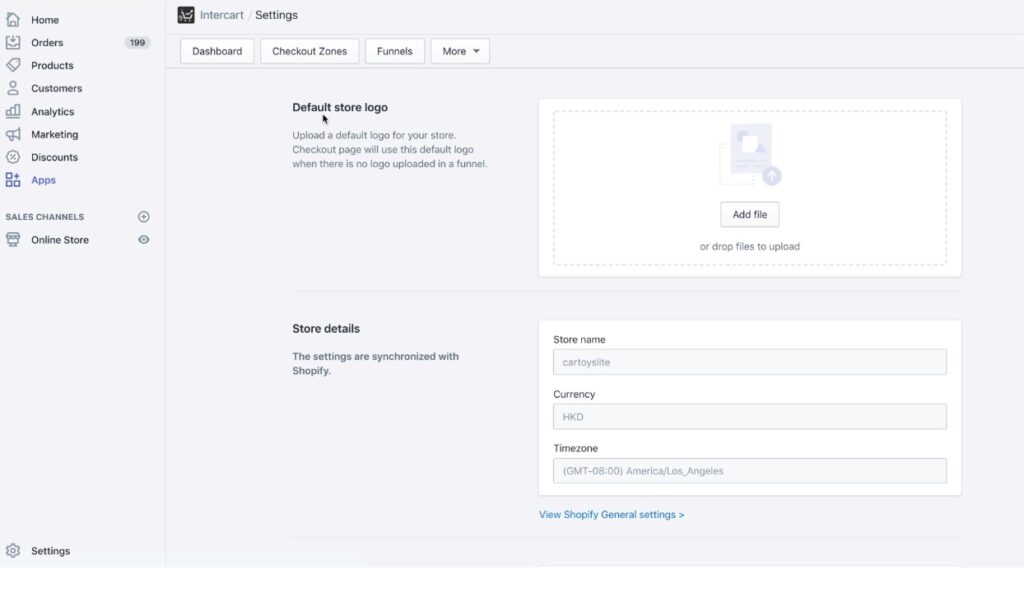Open the Settings gear icon in sidebar
This screenshot has width=1024, height=593.
(x=13, y=551)
